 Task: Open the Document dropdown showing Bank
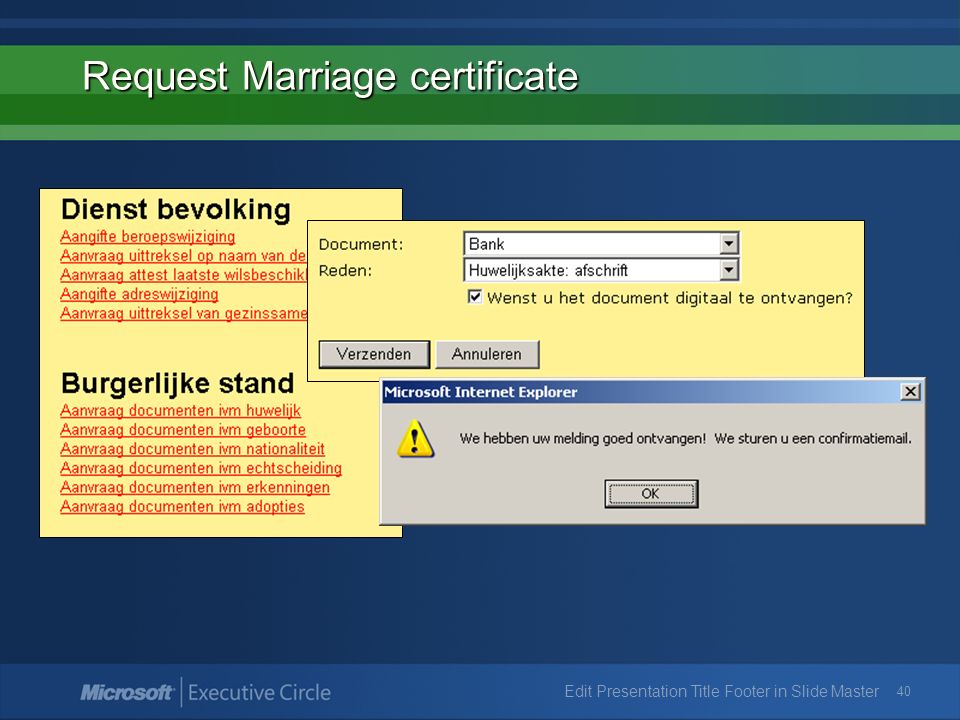tap(728, 244)
